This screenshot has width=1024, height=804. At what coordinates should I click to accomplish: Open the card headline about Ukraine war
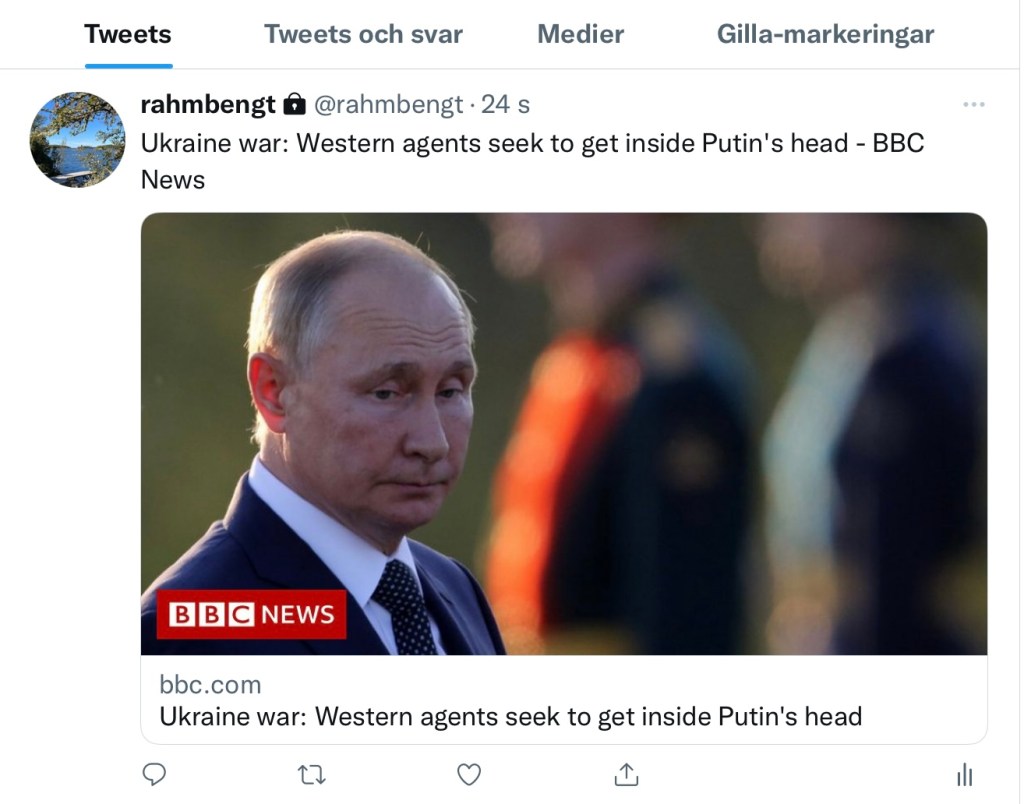point(510,716)
